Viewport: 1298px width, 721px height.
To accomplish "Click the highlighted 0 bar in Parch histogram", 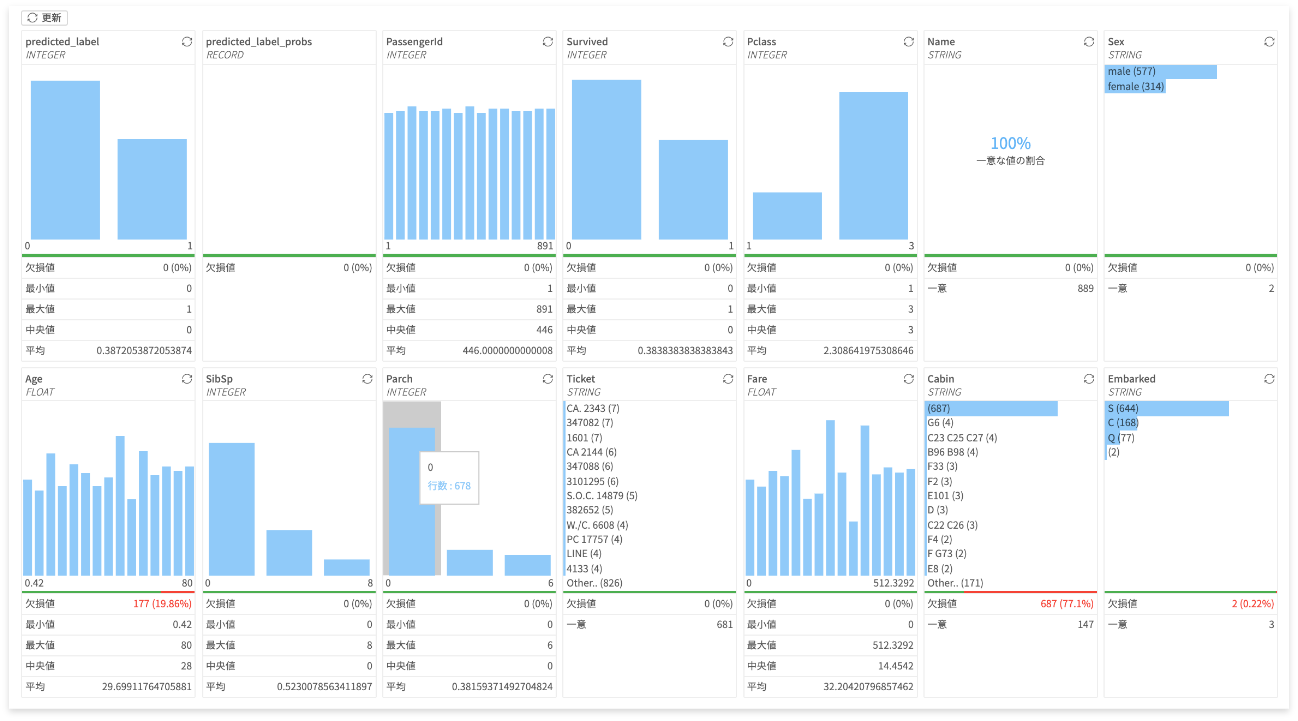I will tap(412, 502).
